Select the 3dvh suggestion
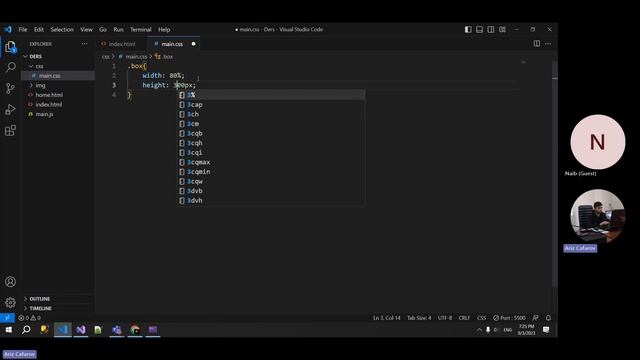This screenshot has width=640, height=360. click(x=271, y=200)
